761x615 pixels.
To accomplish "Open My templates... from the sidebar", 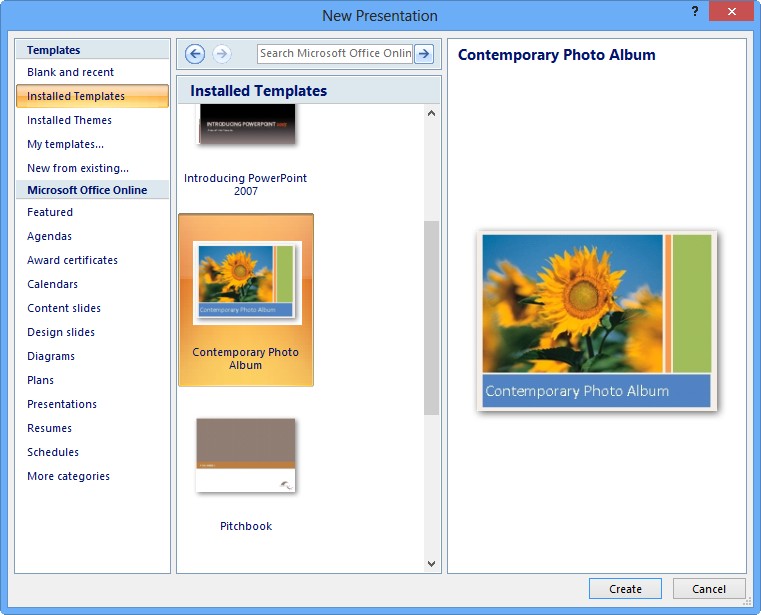I will 66,144.
